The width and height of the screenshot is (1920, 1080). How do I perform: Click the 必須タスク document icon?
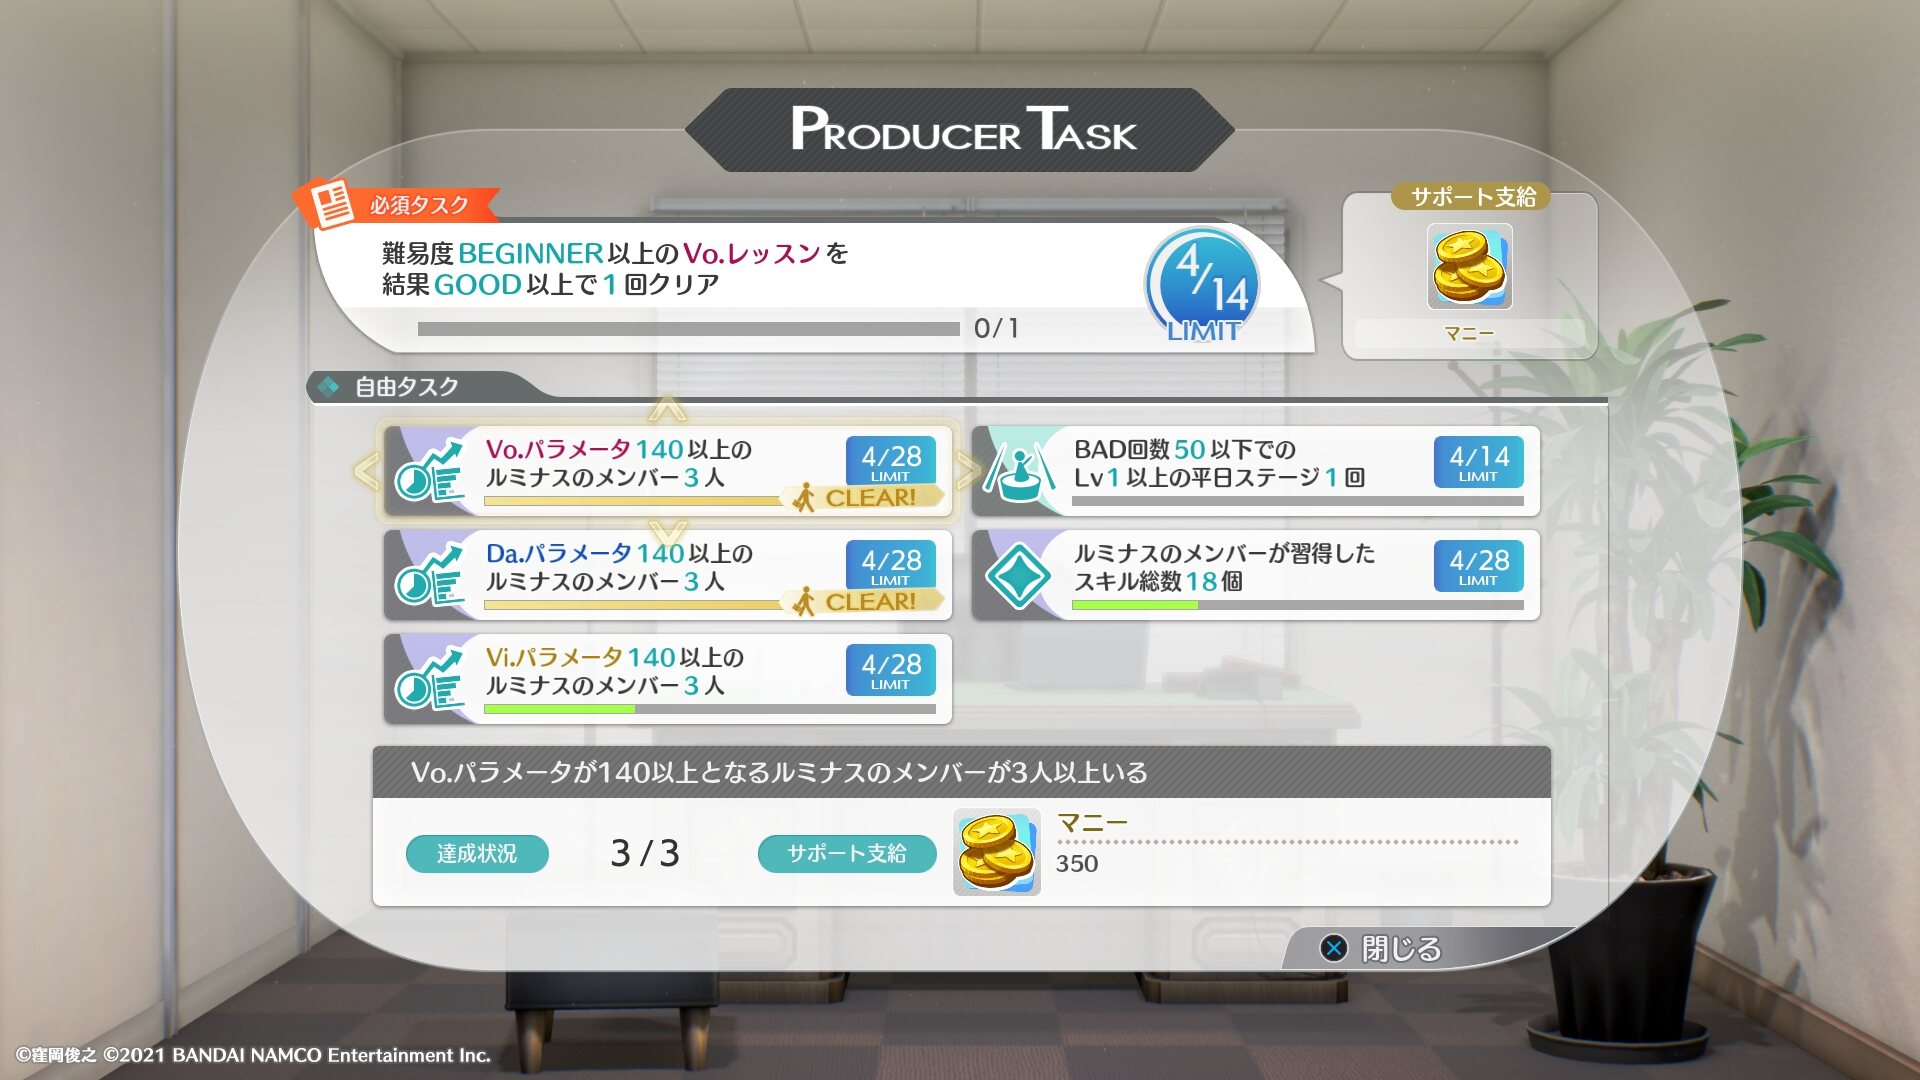point(332,205)
